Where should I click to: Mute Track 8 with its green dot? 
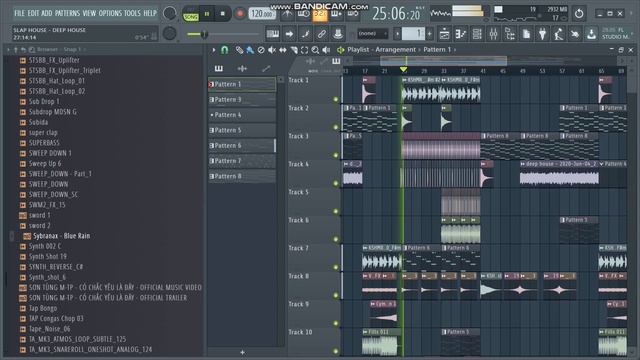tap(336, 295)
